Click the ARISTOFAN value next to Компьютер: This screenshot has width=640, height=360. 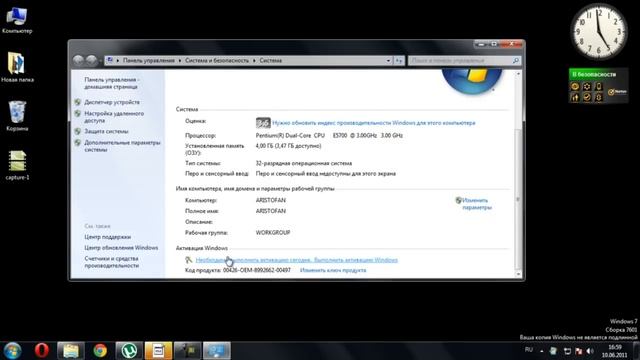point(271,200)
